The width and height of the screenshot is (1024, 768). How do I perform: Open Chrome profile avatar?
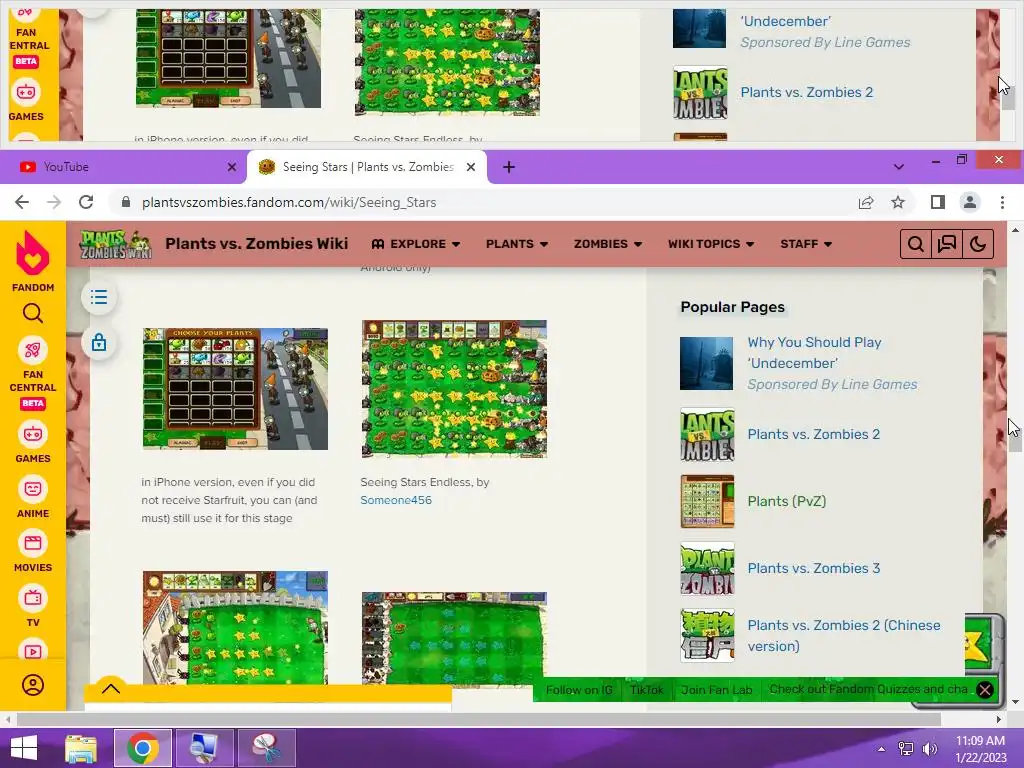coord(970,202)
